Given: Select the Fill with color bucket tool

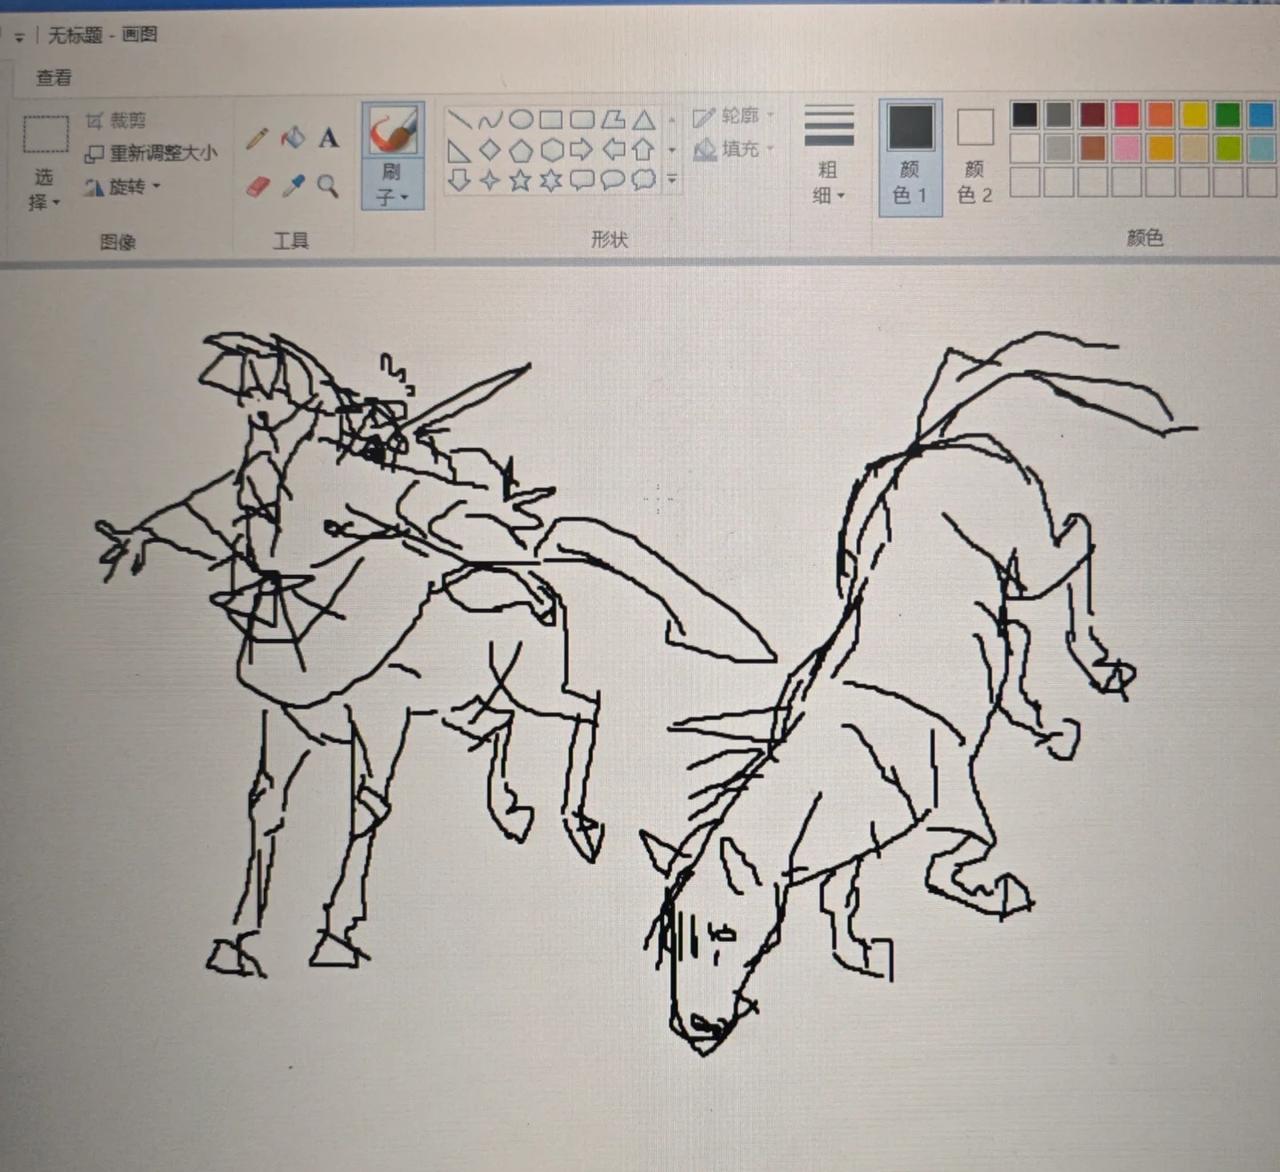Looking at the screenshot, I should pos(293,137).
